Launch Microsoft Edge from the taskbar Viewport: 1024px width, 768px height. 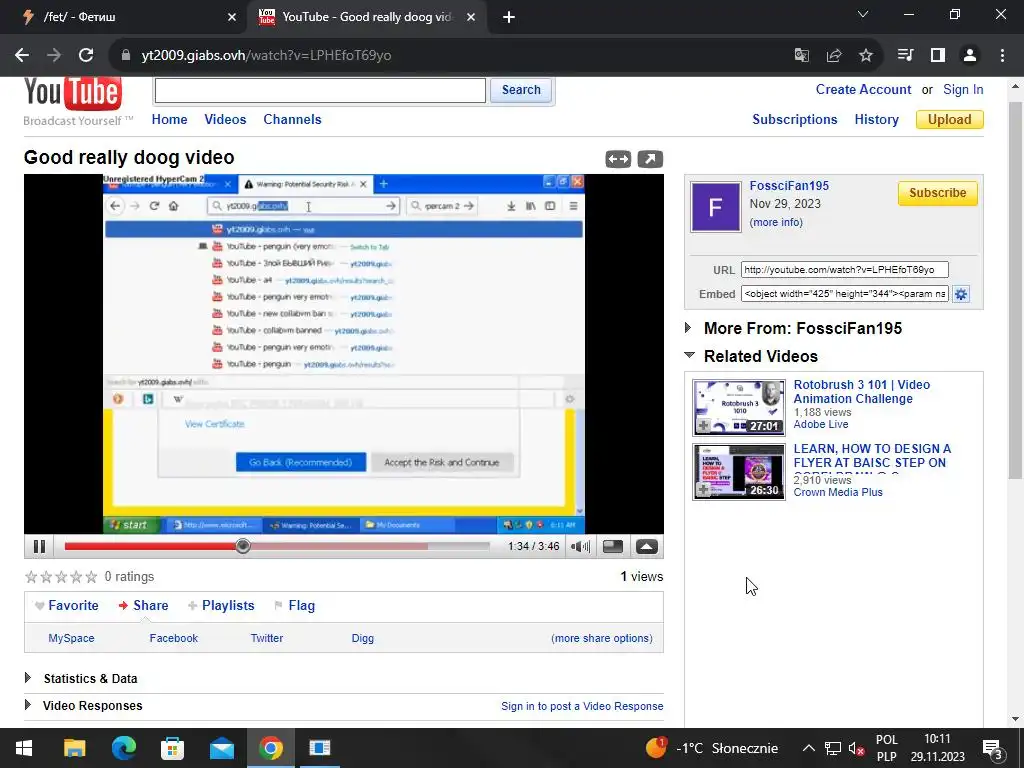point(123,748)
